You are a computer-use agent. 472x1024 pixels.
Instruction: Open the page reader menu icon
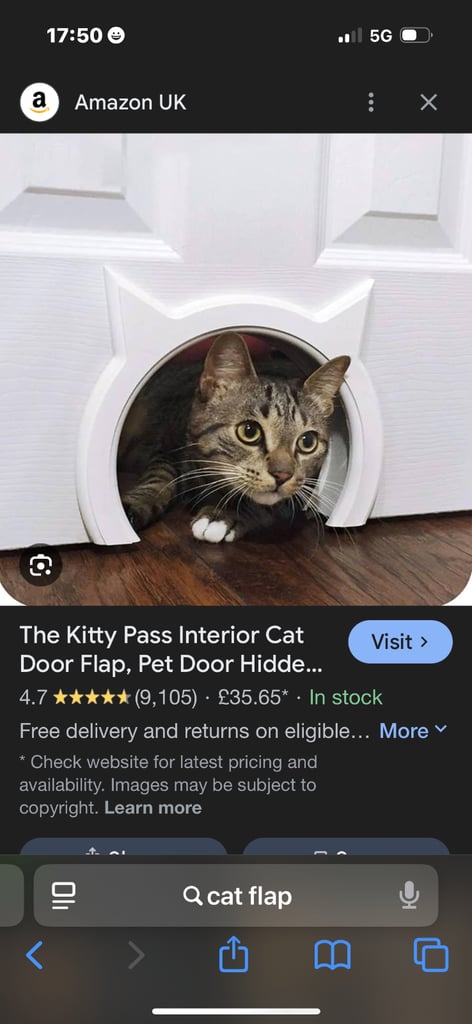[x=64, y=895]
